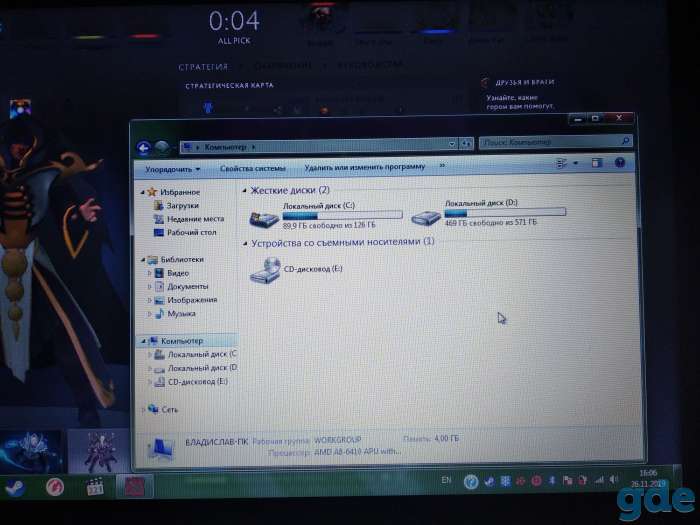Click the ВЛАДИСЛАВ-ПК computer icon in the details pane
The image size is (700, 525).
pyautogui.click(x=161, y=448)
